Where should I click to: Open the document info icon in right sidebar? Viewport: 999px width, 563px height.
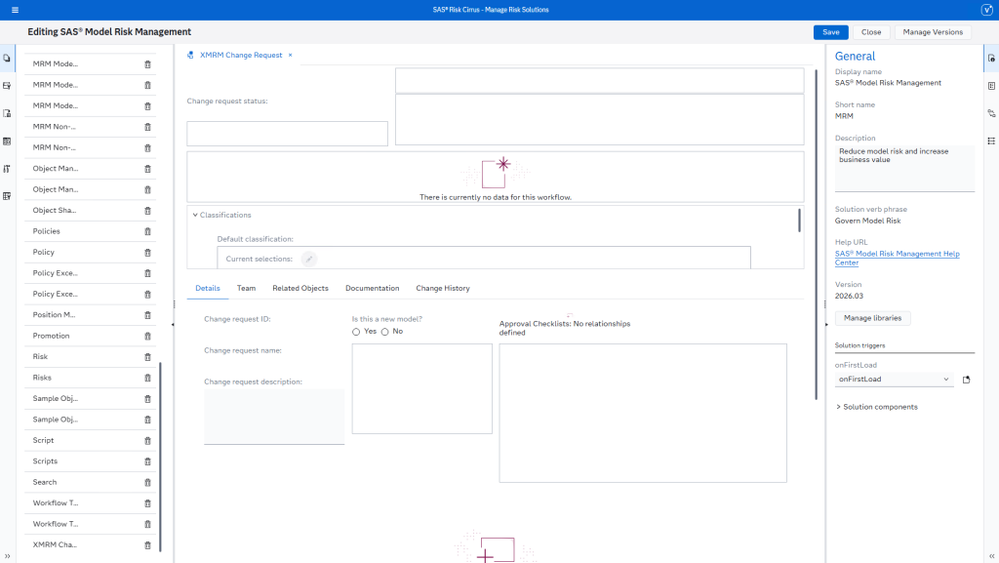[x=991, y=58]
